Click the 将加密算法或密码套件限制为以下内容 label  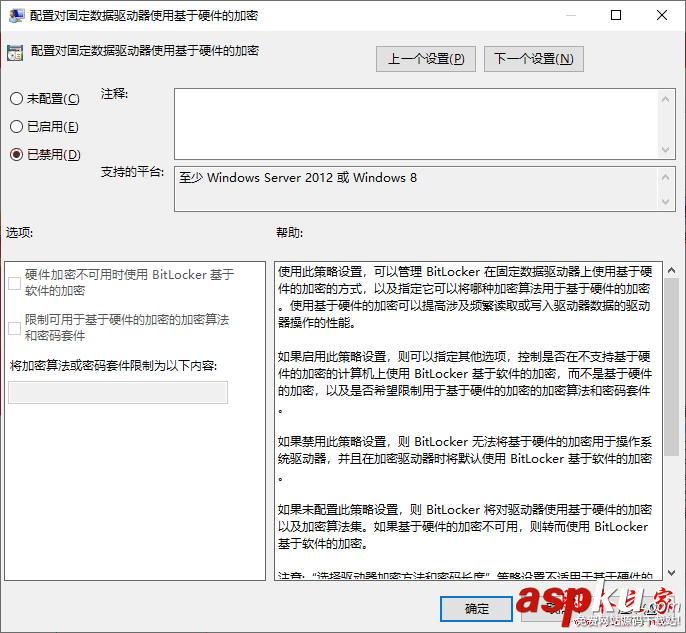pyautogui.click(x=113, y=365)
